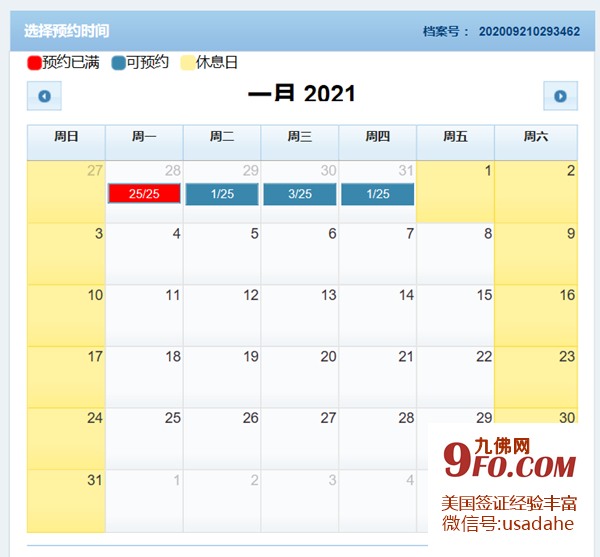
Task: Click the red 25/25 fully booked slot
Action: pyautogui.click(x=144, y=194)
